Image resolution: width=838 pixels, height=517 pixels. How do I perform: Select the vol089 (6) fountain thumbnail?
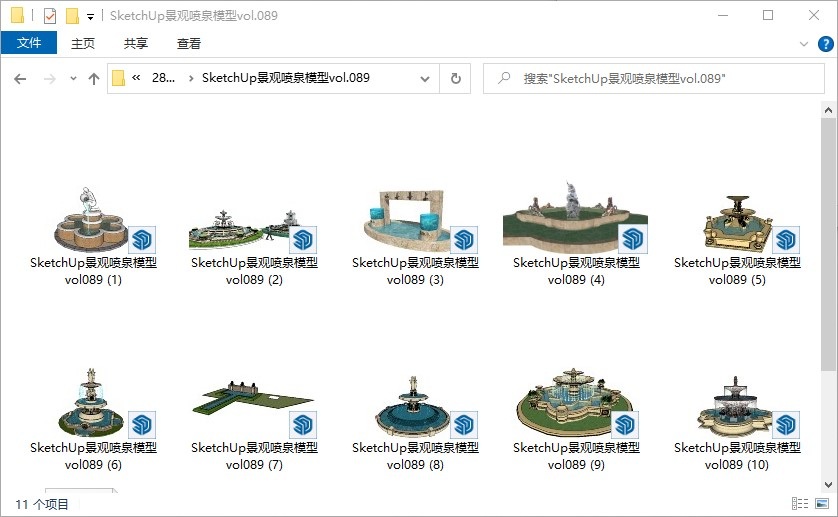[93, 403]
